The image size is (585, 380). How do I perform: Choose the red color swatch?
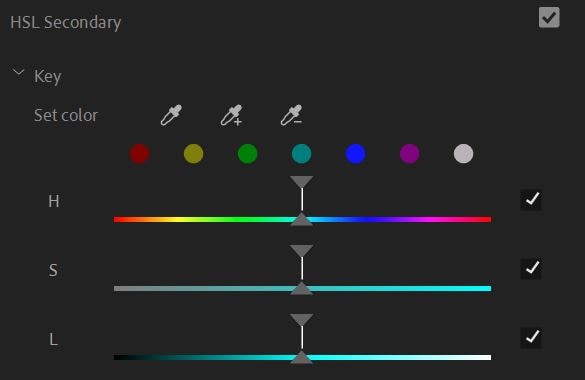140,154
